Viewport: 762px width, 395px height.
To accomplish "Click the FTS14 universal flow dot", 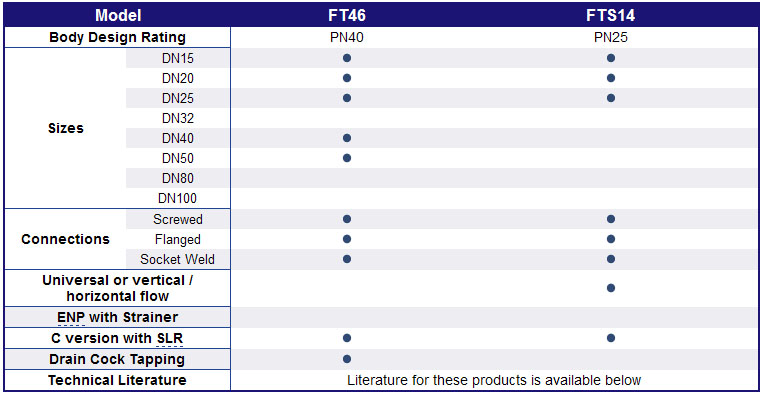I will [x=611, y=288].
